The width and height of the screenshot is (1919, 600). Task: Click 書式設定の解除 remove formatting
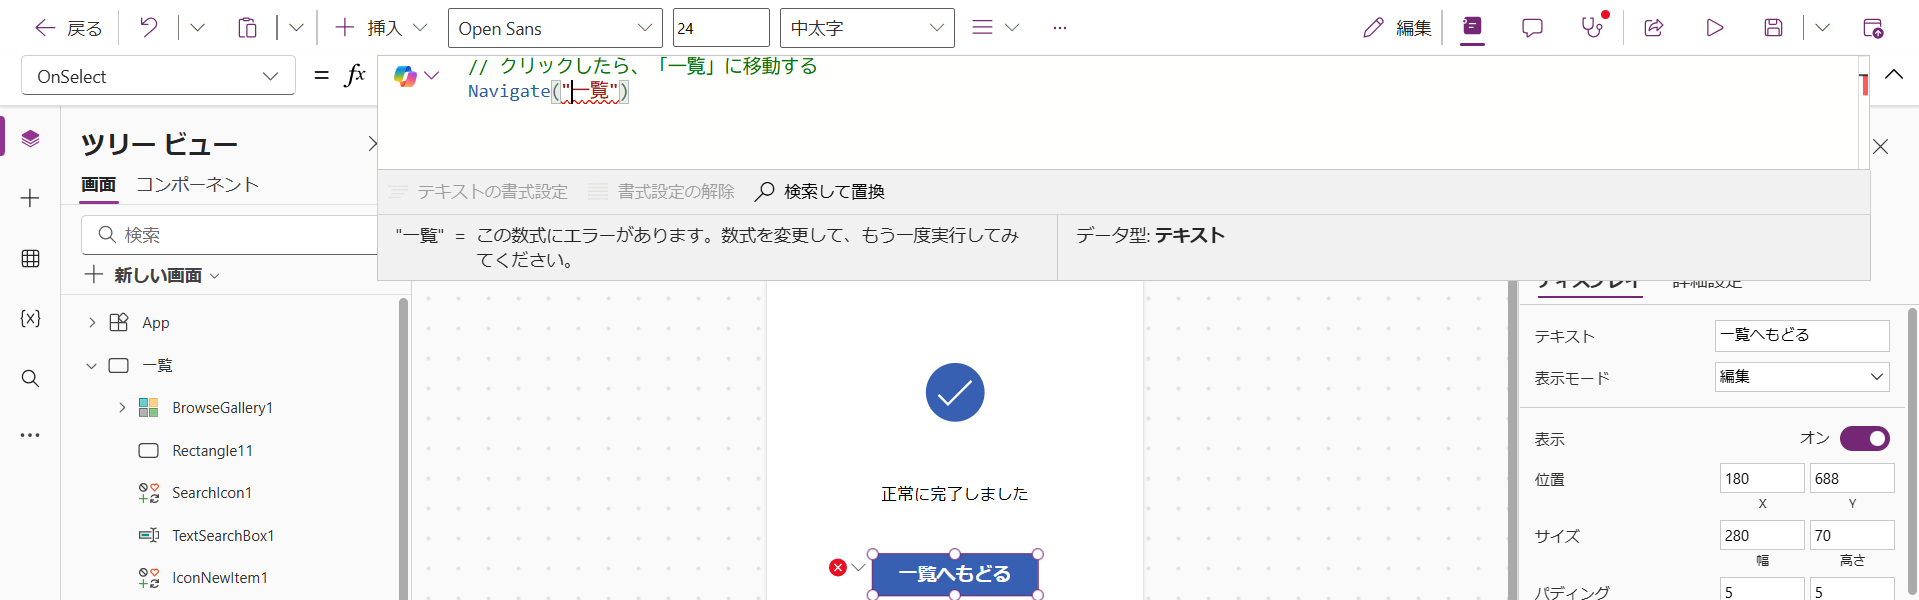[662, 191]
